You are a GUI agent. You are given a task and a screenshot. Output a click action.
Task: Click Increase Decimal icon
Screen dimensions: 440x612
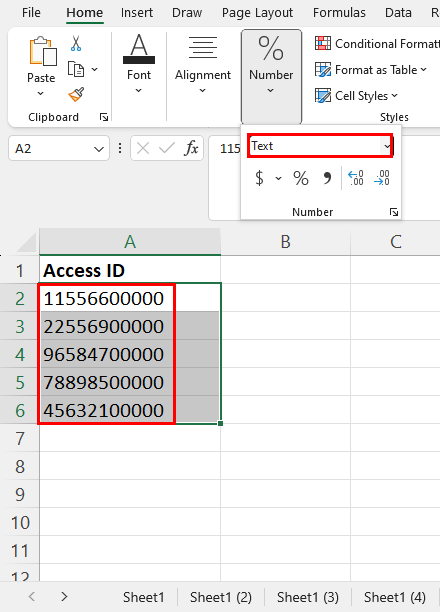click(x=356, y=178)
